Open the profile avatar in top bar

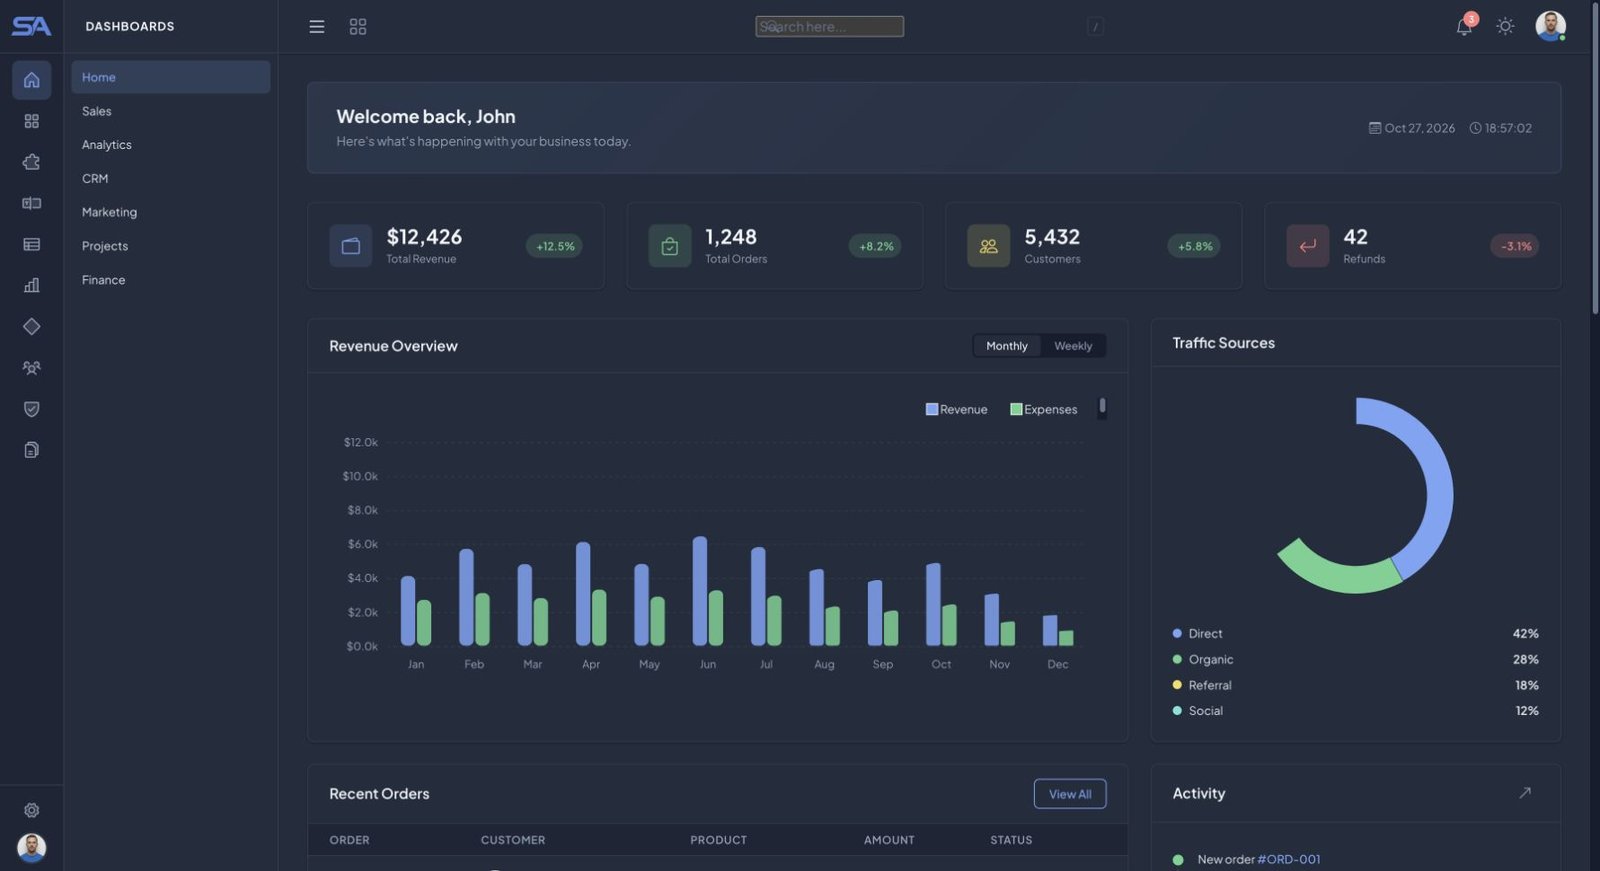1551,26
